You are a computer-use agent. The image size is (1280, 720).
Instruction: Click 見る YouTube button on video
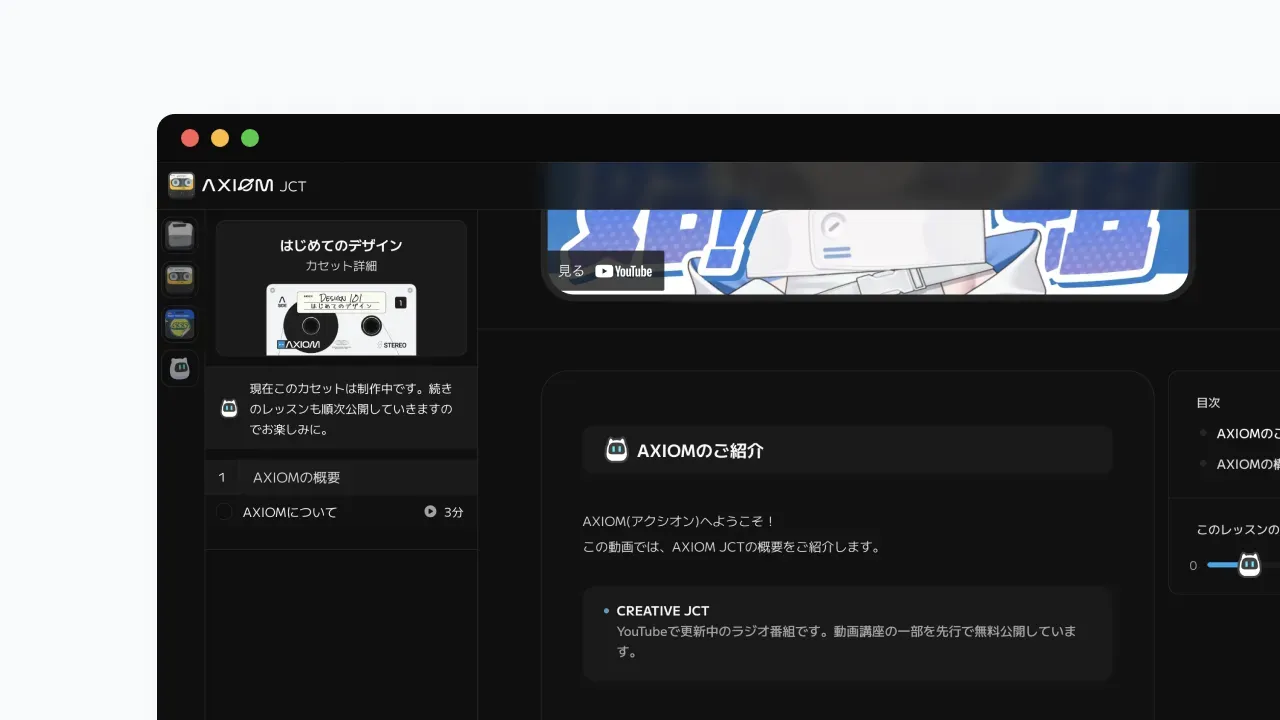[605, 271]
